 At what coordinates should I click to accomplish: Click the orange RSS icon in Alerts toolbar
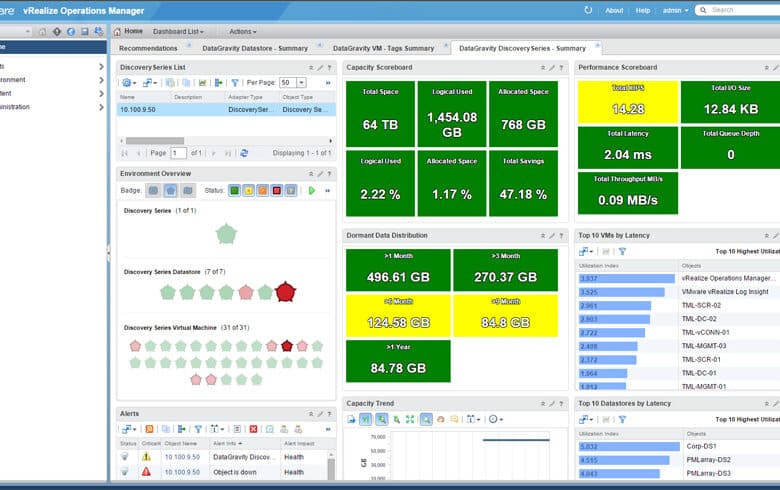click(x=149, y=429)
